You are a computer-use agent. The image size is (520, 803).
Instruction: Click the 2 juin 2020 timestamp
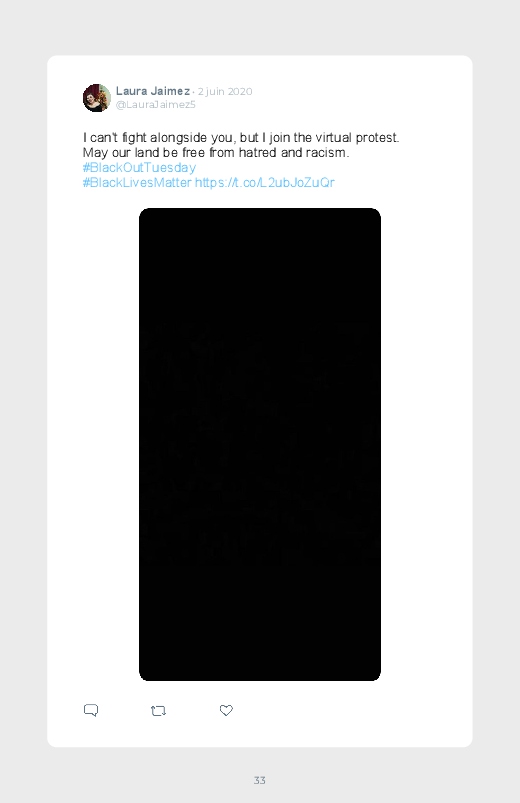click(225, 91)
